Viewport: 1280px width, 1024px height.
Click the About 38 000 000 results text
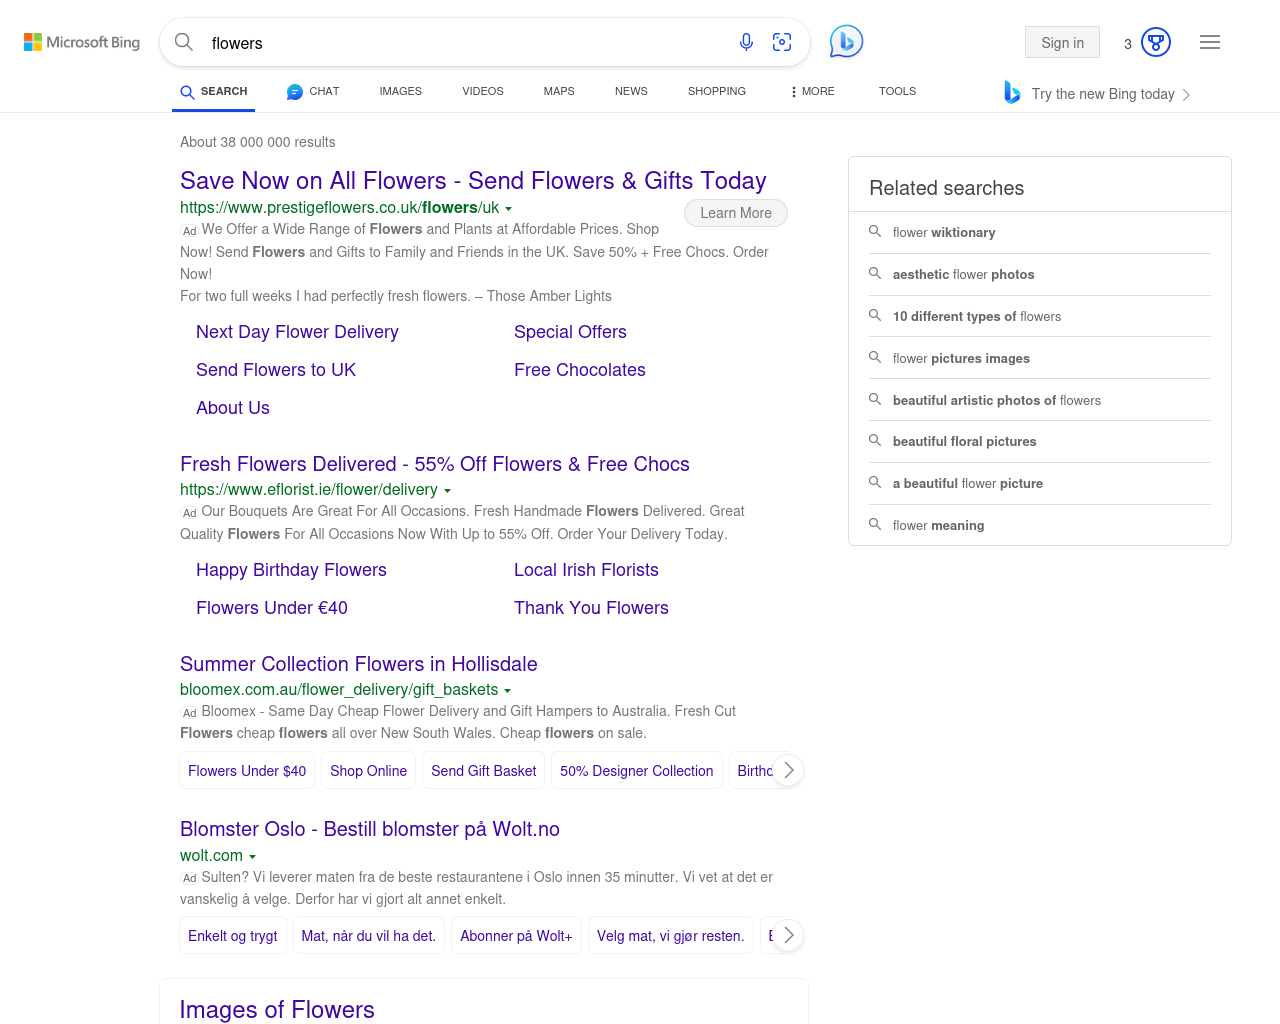tap(258, 142)
